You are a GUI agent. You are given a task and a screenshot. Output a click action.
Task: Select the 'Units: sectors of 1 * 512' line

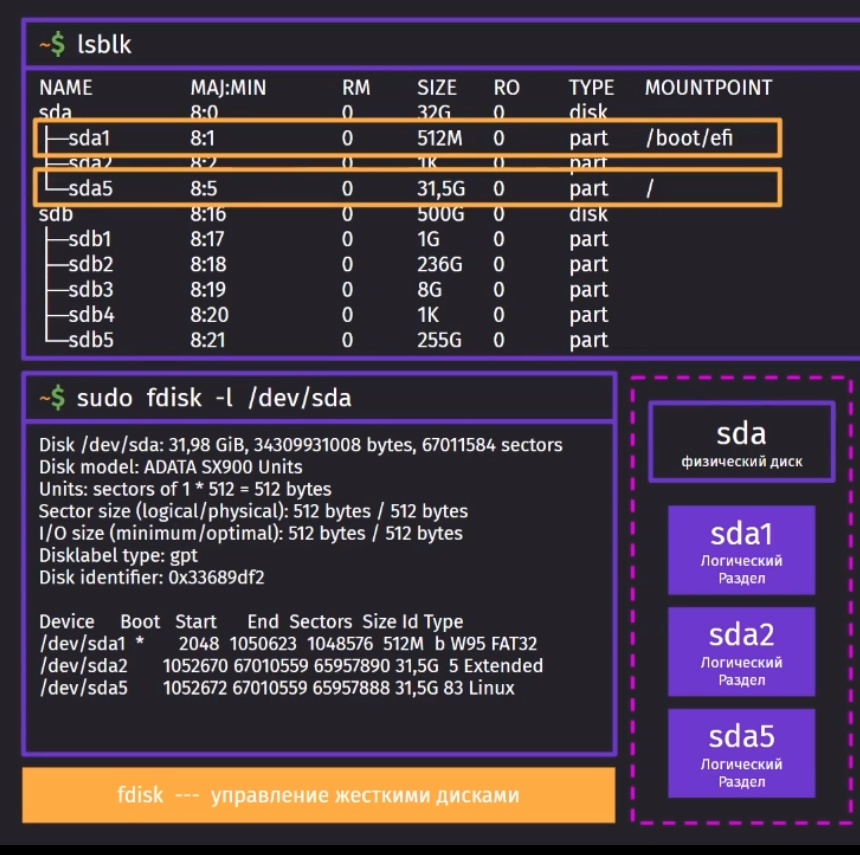click(185, 489)
